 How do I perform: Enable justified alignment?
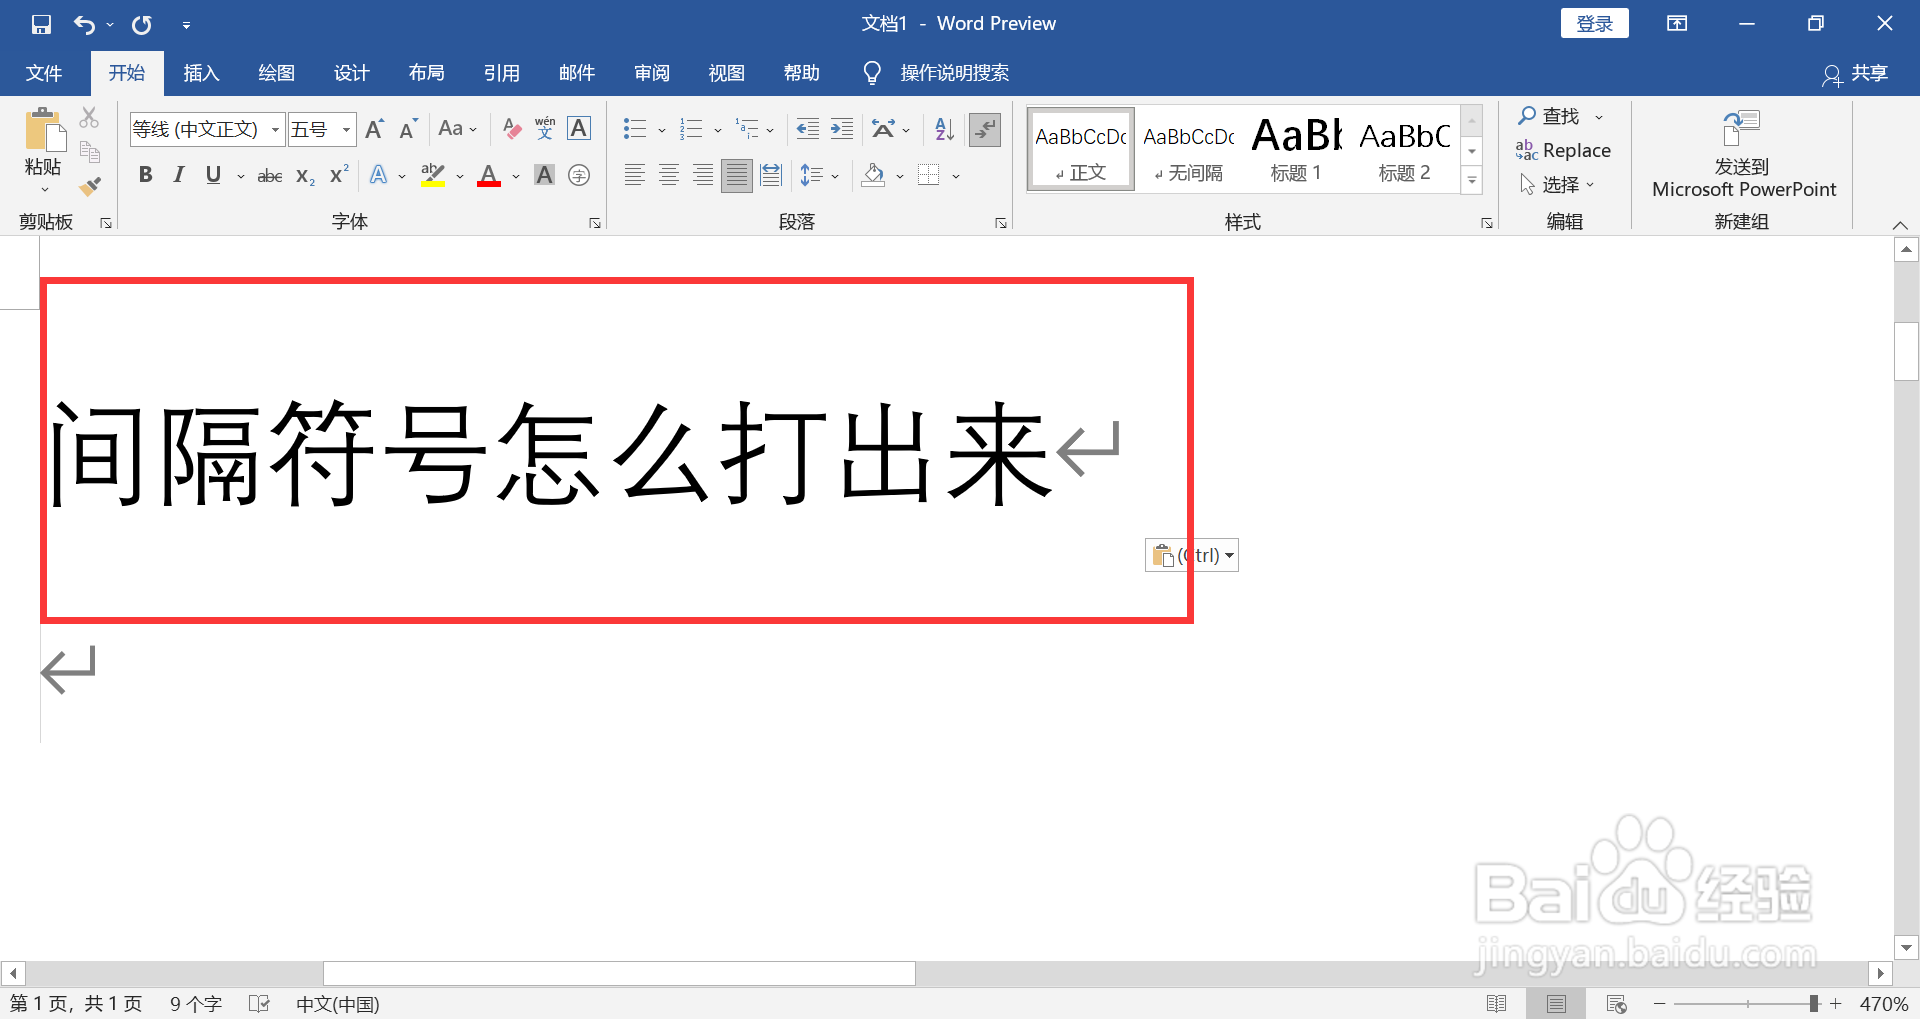(737, 175)
